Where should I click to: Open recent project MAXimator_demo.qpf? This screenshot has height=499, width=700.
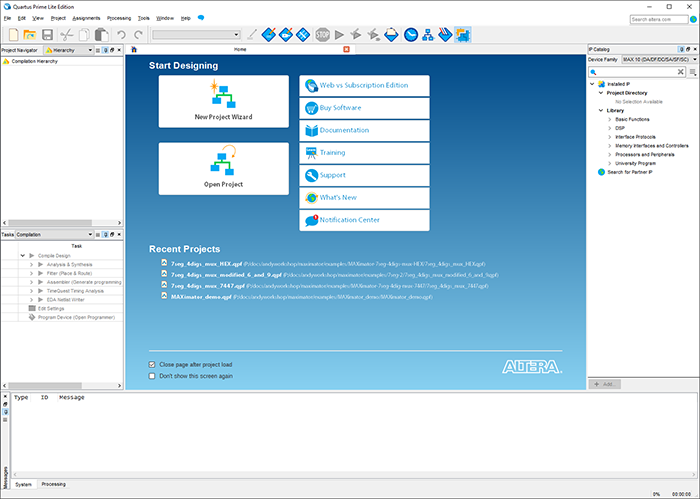[x=201, y=297]
